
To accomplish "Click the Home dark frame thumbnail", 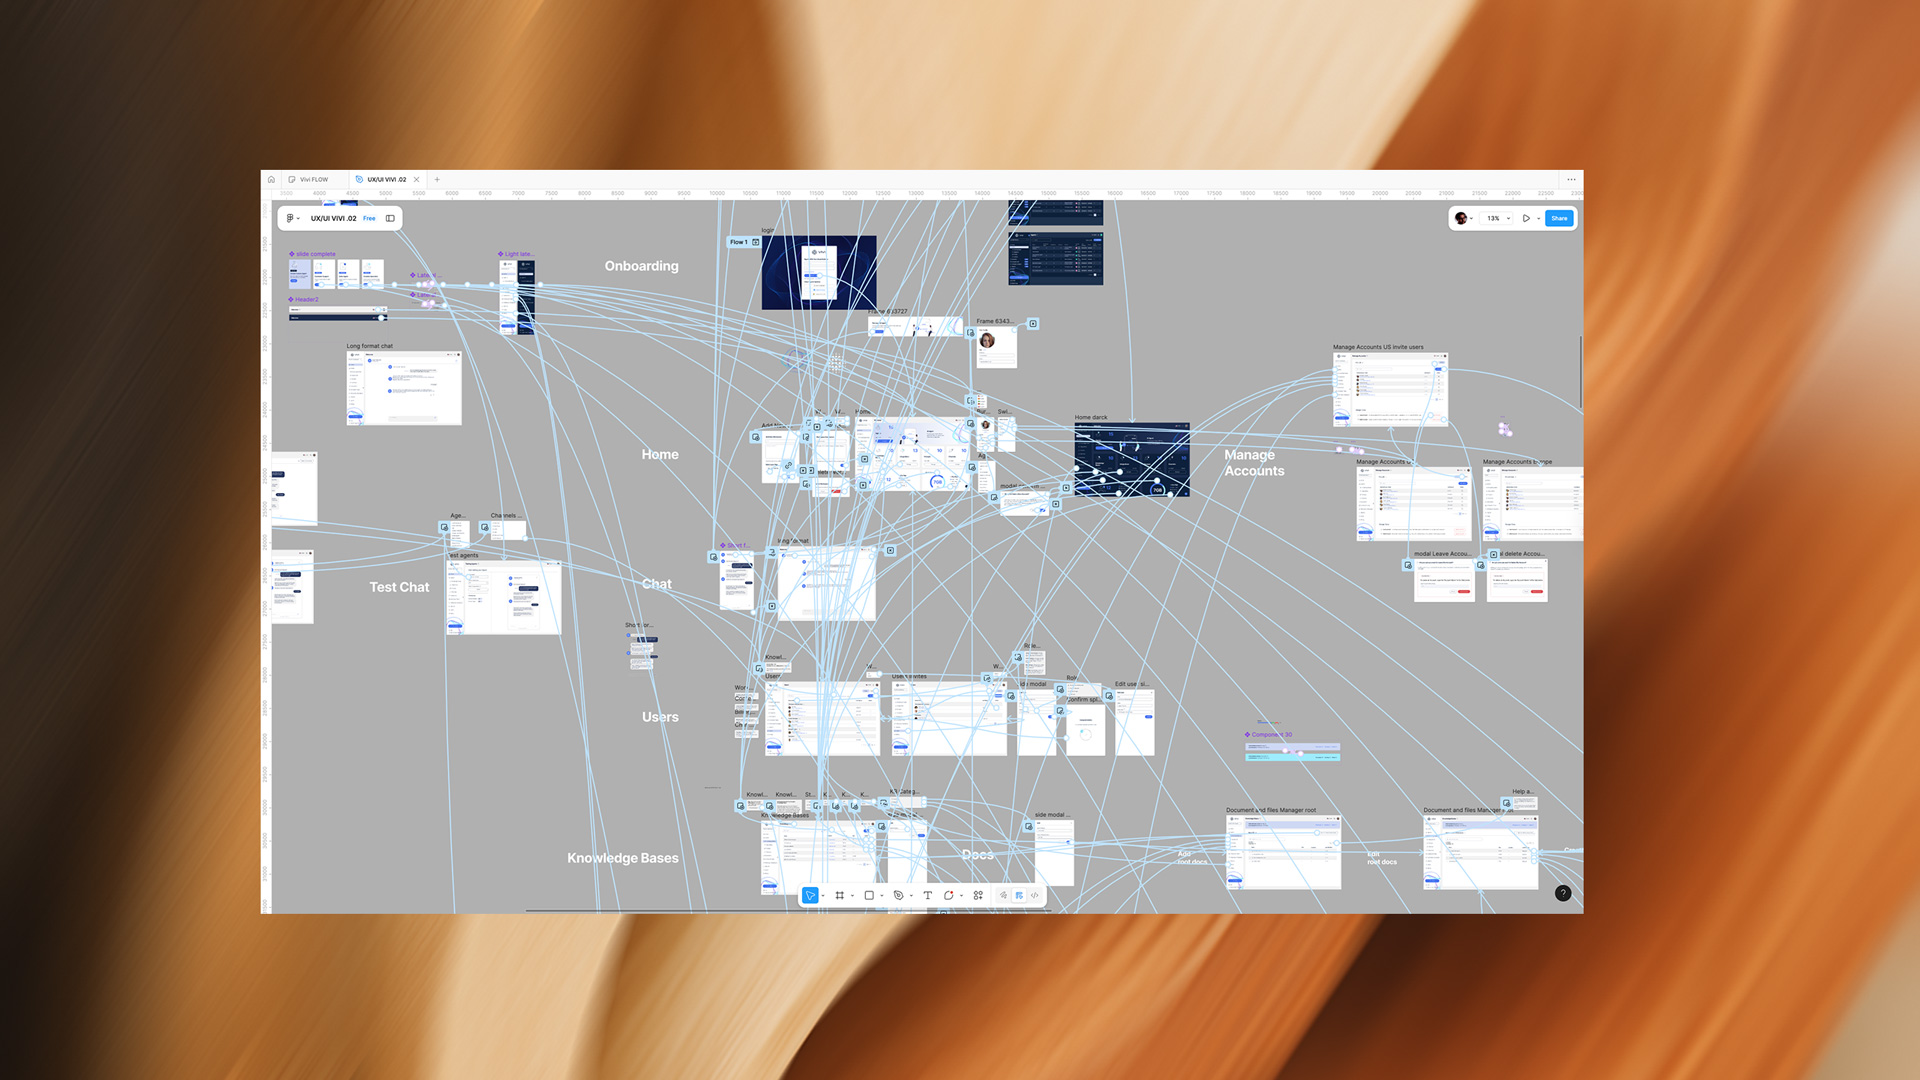I will [1131, 460].
